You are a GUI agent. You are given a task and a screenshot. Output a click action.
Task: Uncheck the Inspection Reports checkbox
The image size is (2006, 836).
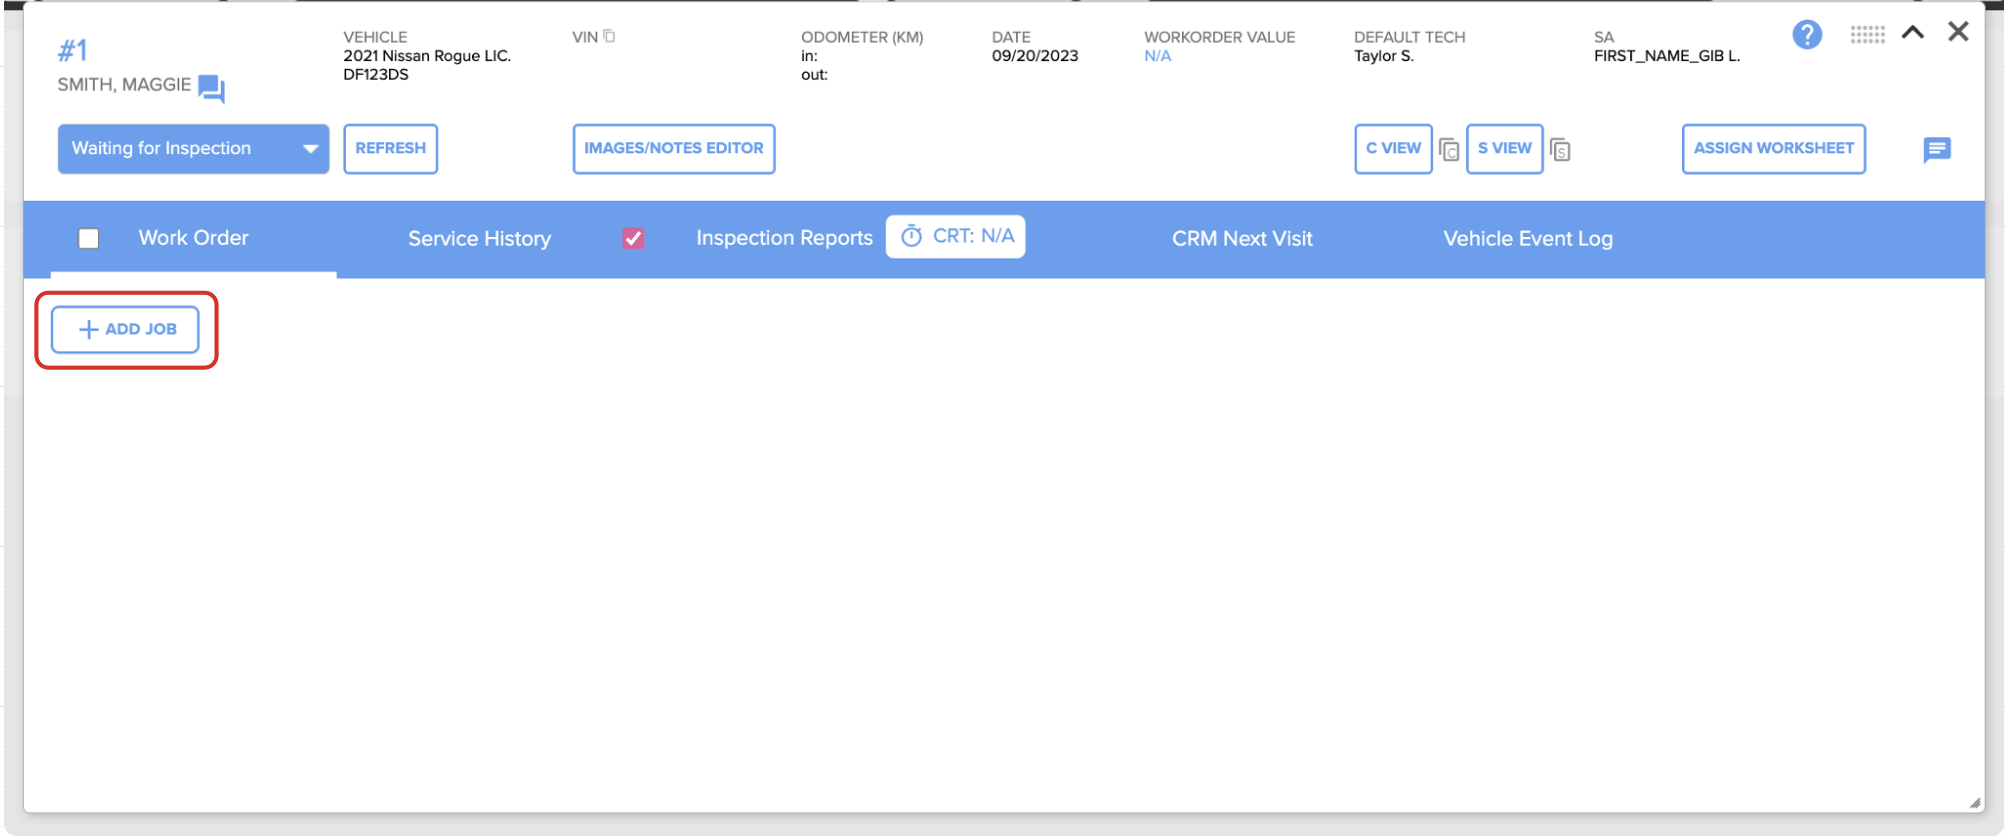(x=633, y=238)
